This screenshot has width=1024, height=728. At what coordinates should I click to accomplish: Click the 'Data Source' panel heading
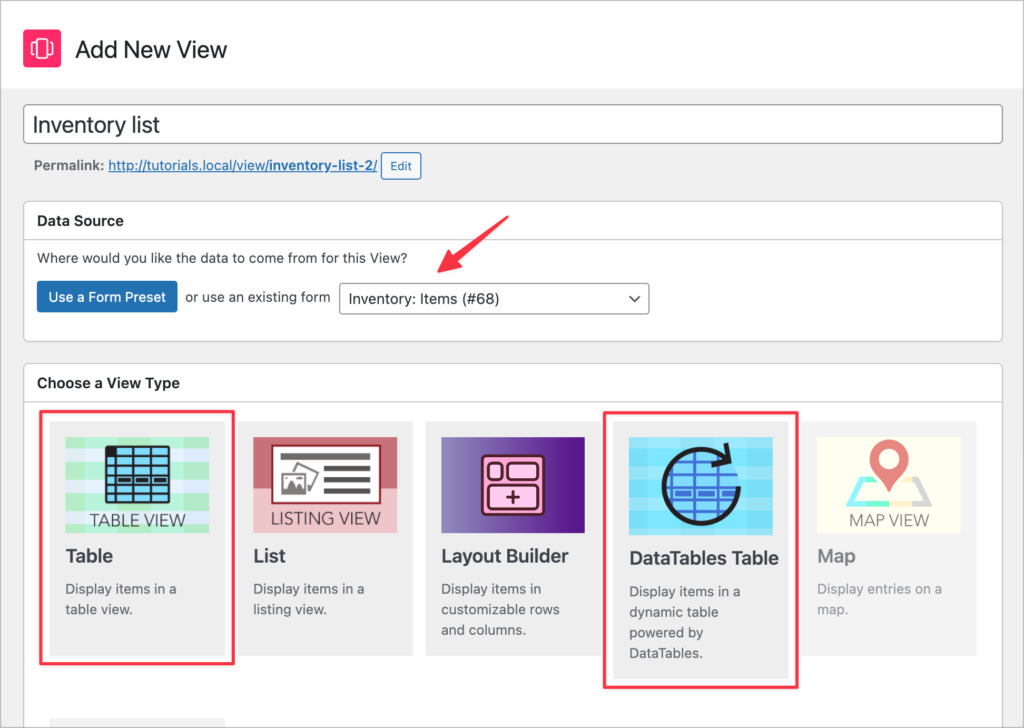(x=80, y=221)
